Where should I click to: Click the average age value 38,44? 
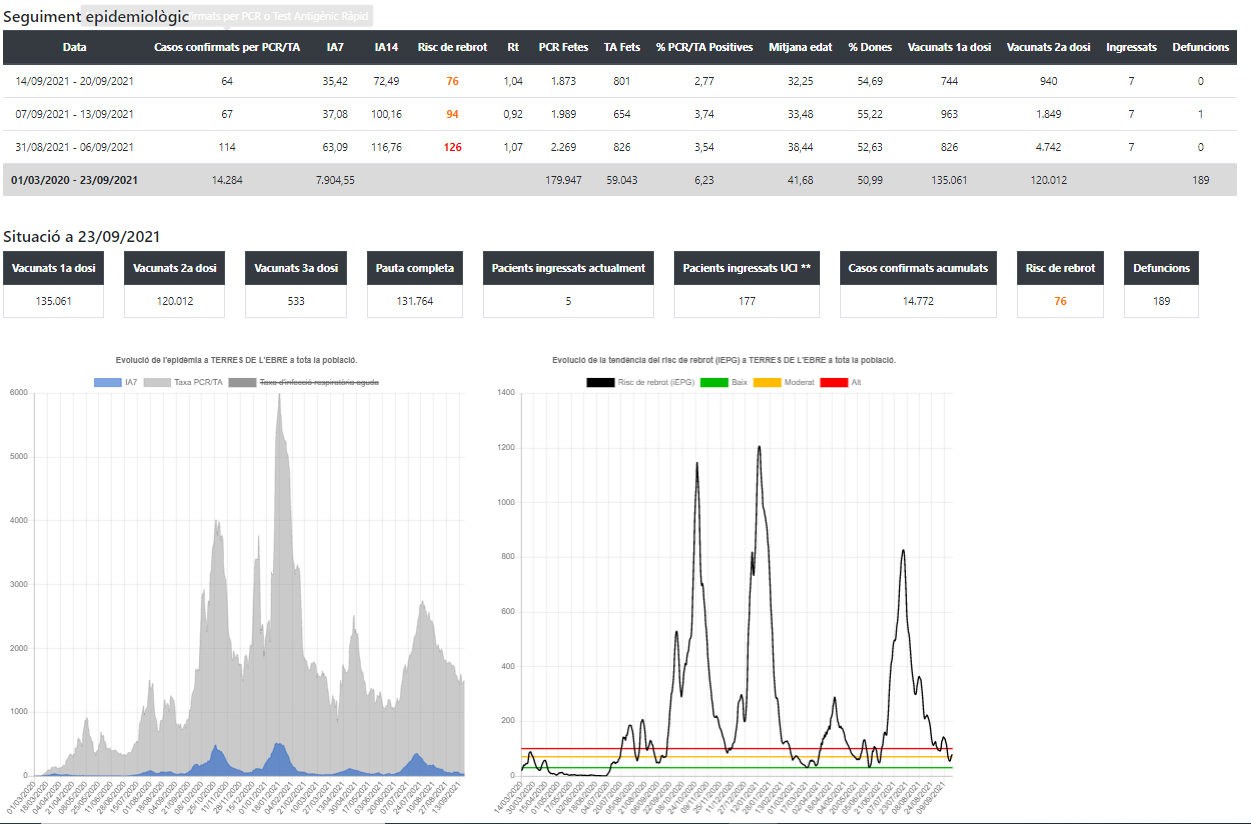tap(800, 147)
